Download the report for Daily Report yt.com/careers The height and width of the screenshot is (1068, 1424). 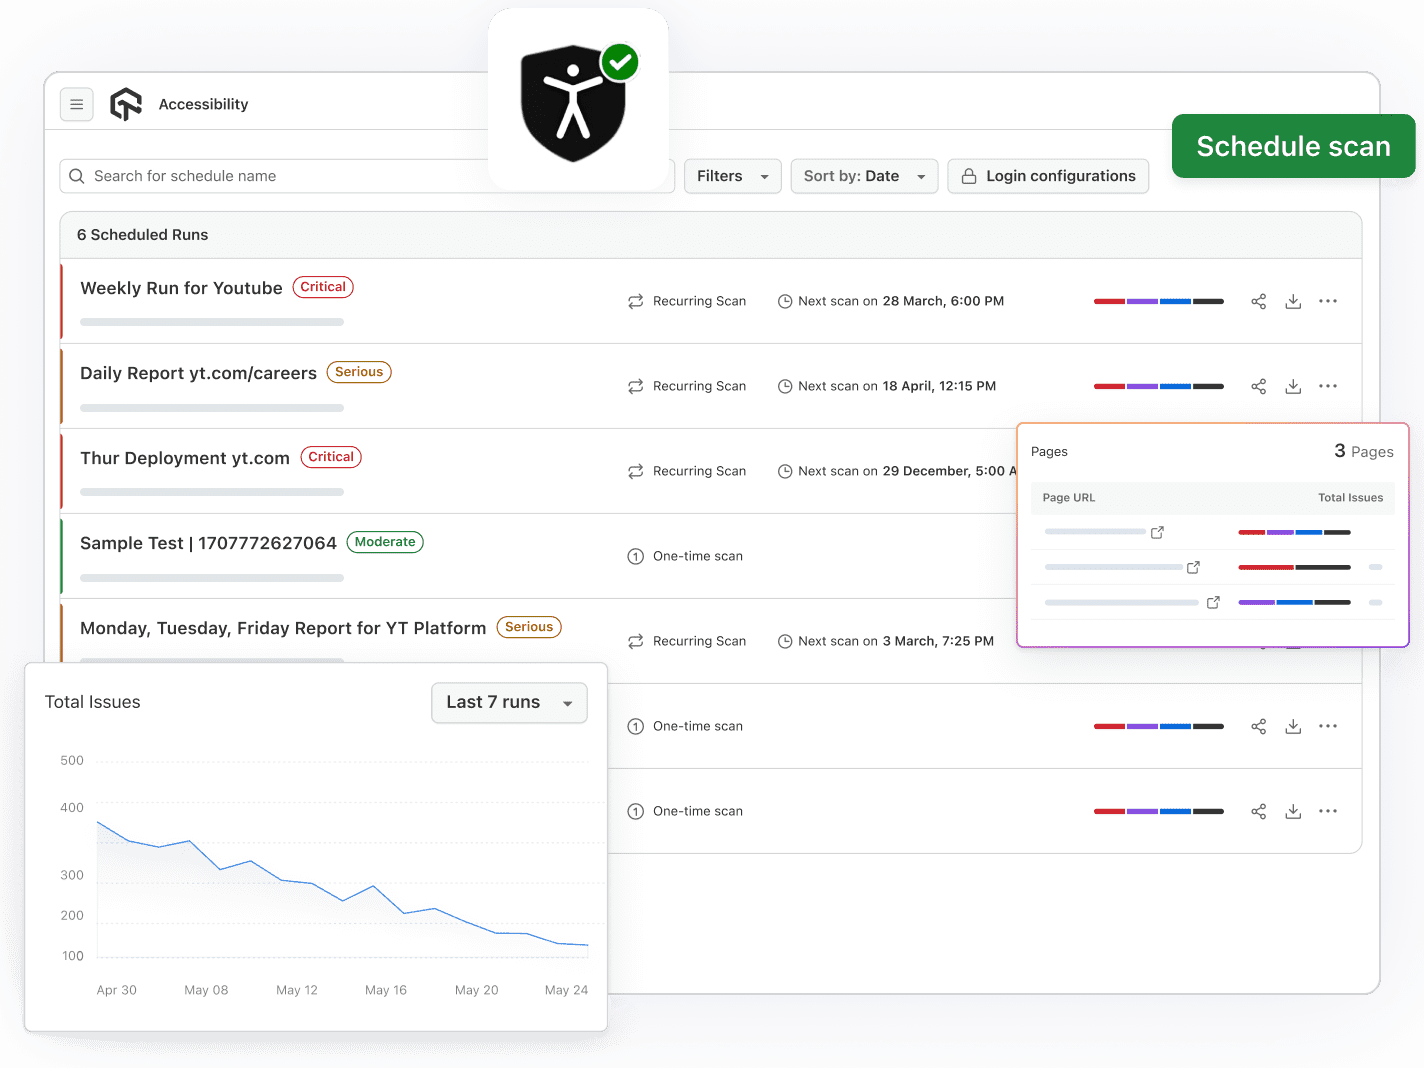coord(1293,386)
